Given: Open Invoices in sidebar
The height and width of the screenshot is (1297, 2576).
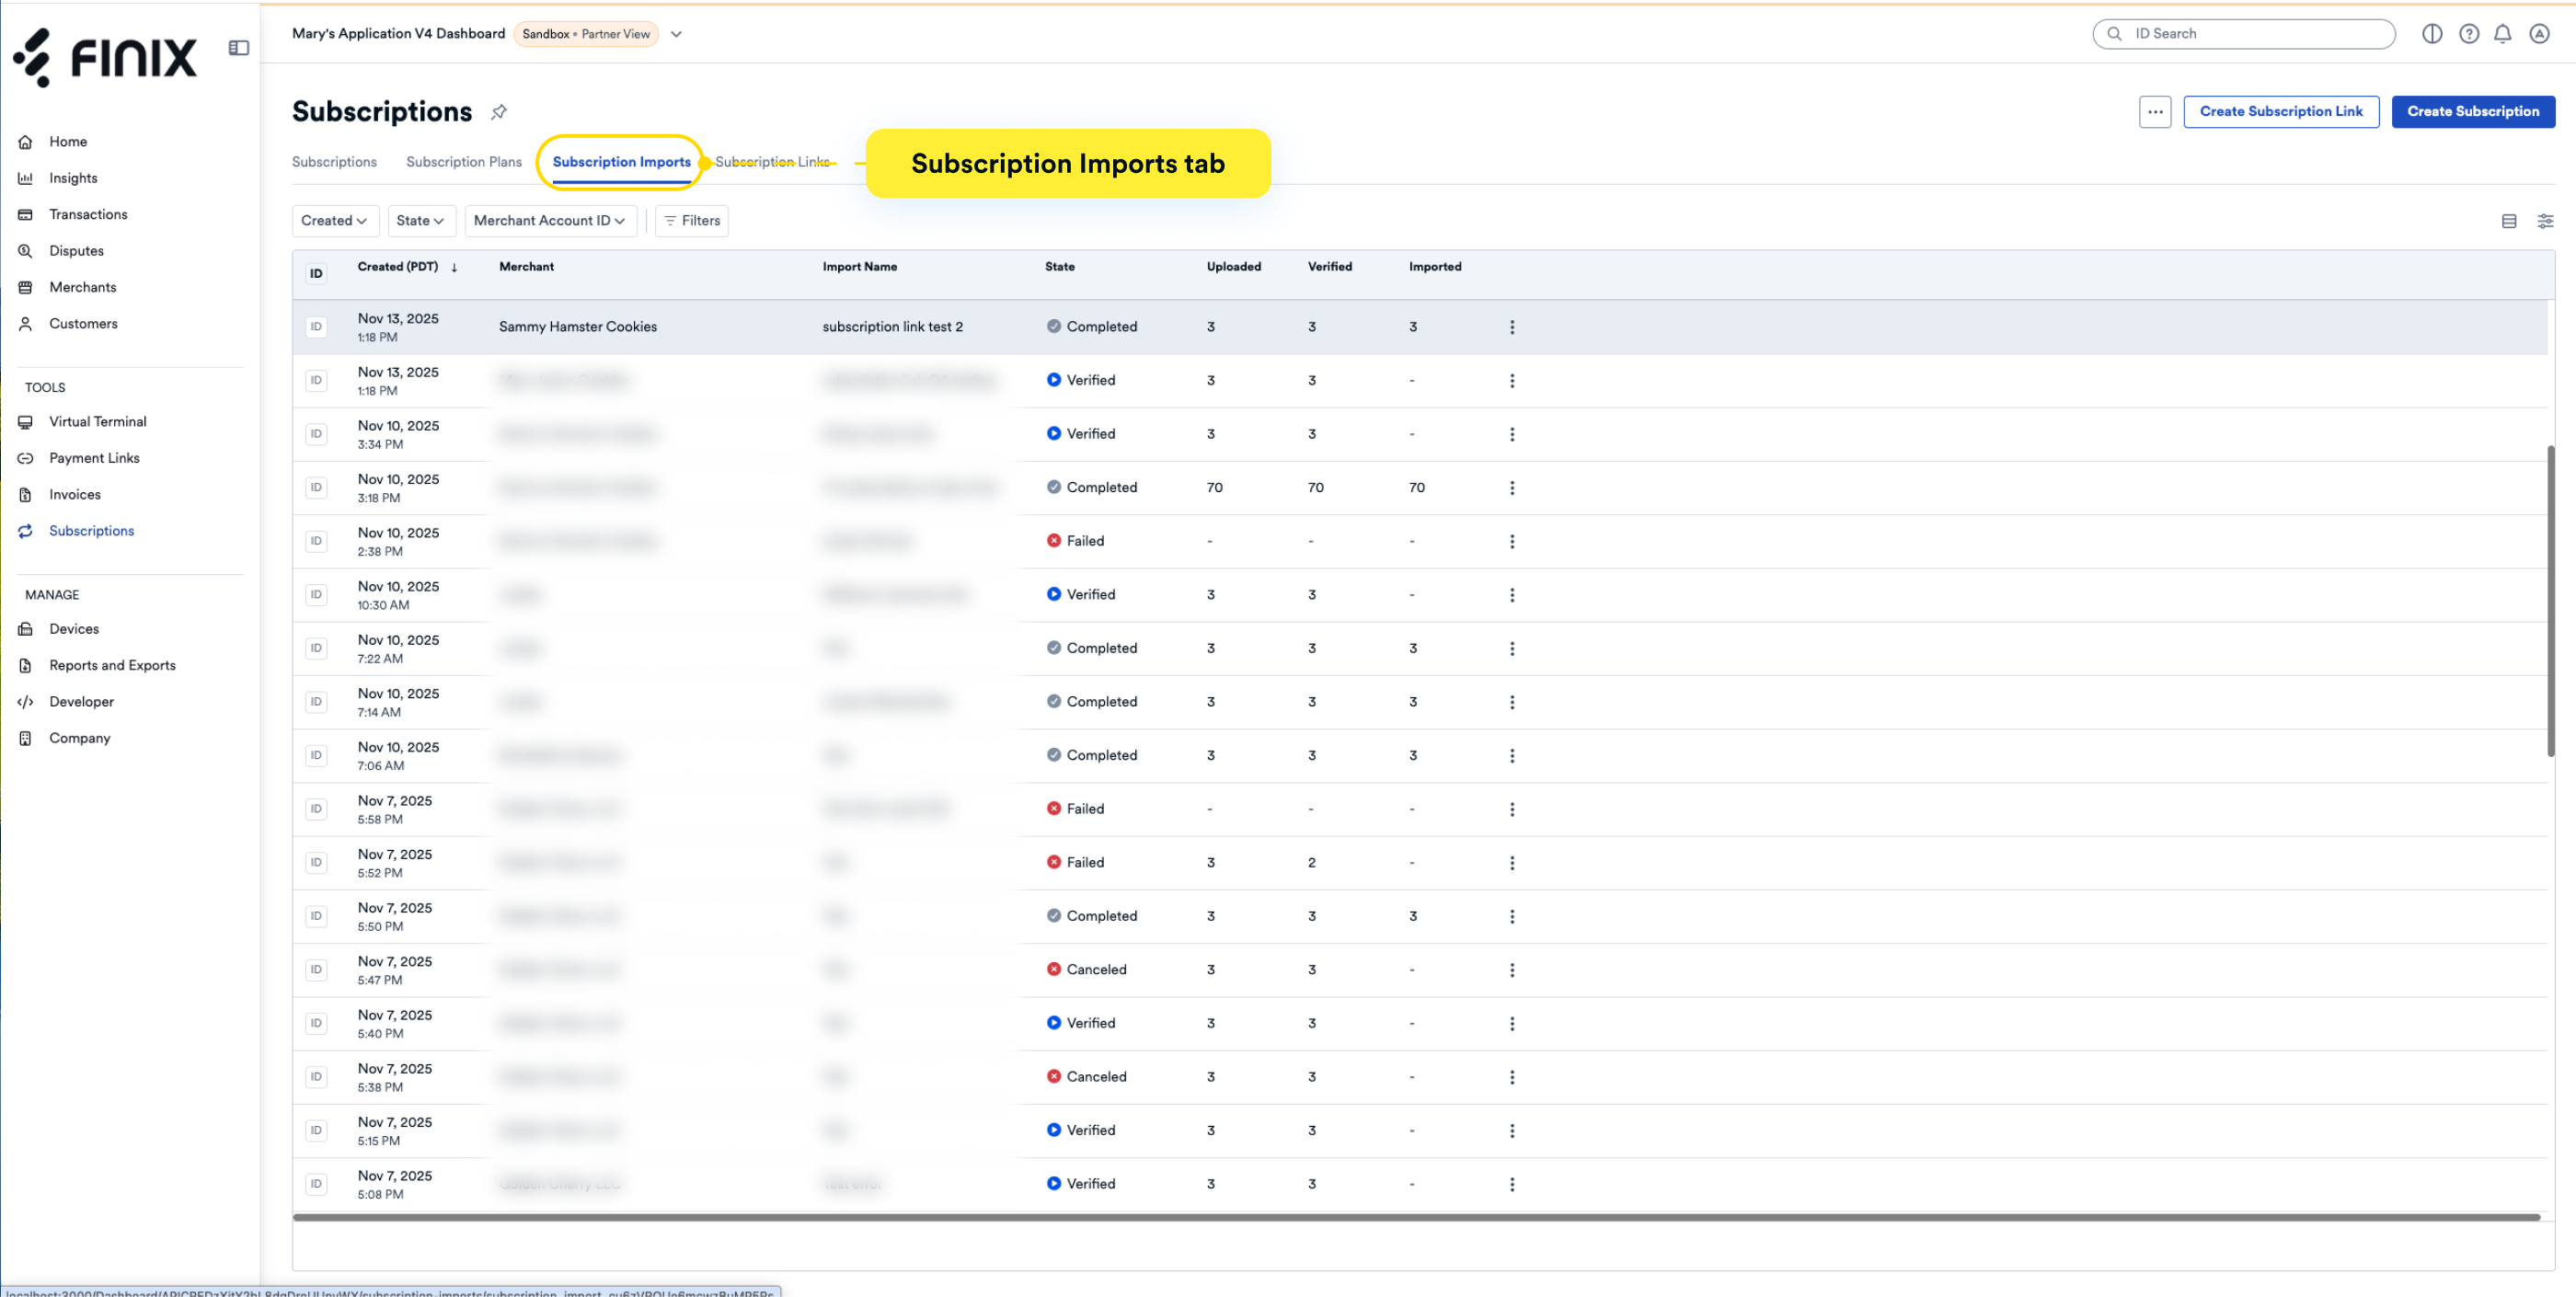Looking at the screenshot, I should (75, 495).
